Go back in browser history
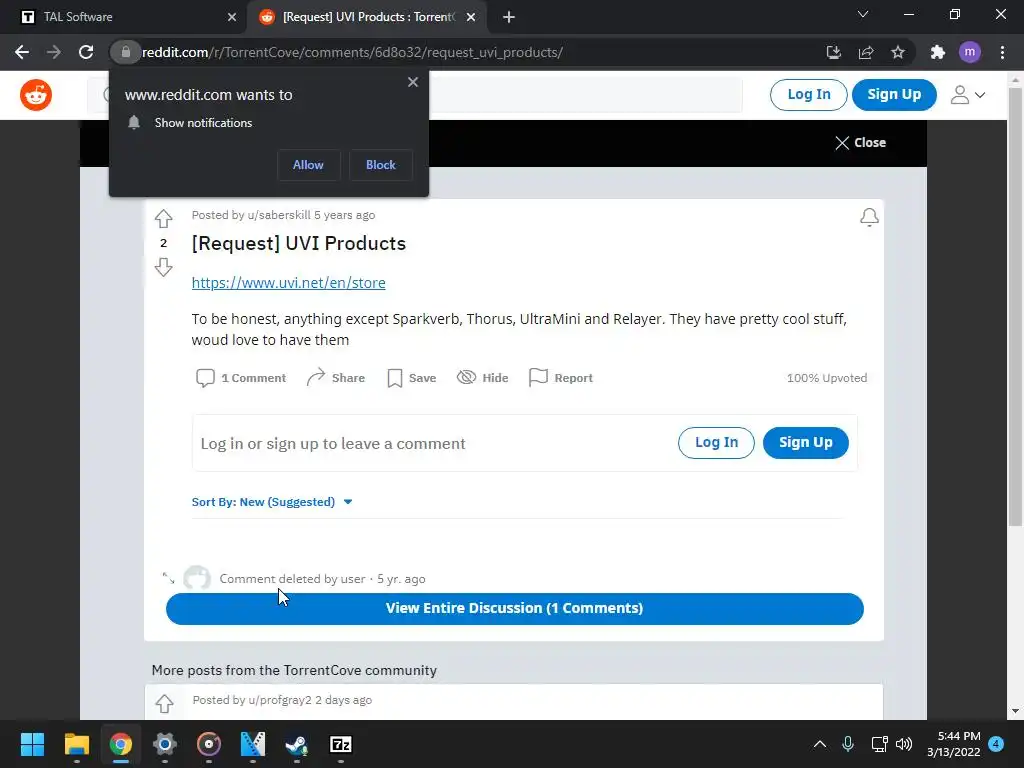 coord(22,52)
